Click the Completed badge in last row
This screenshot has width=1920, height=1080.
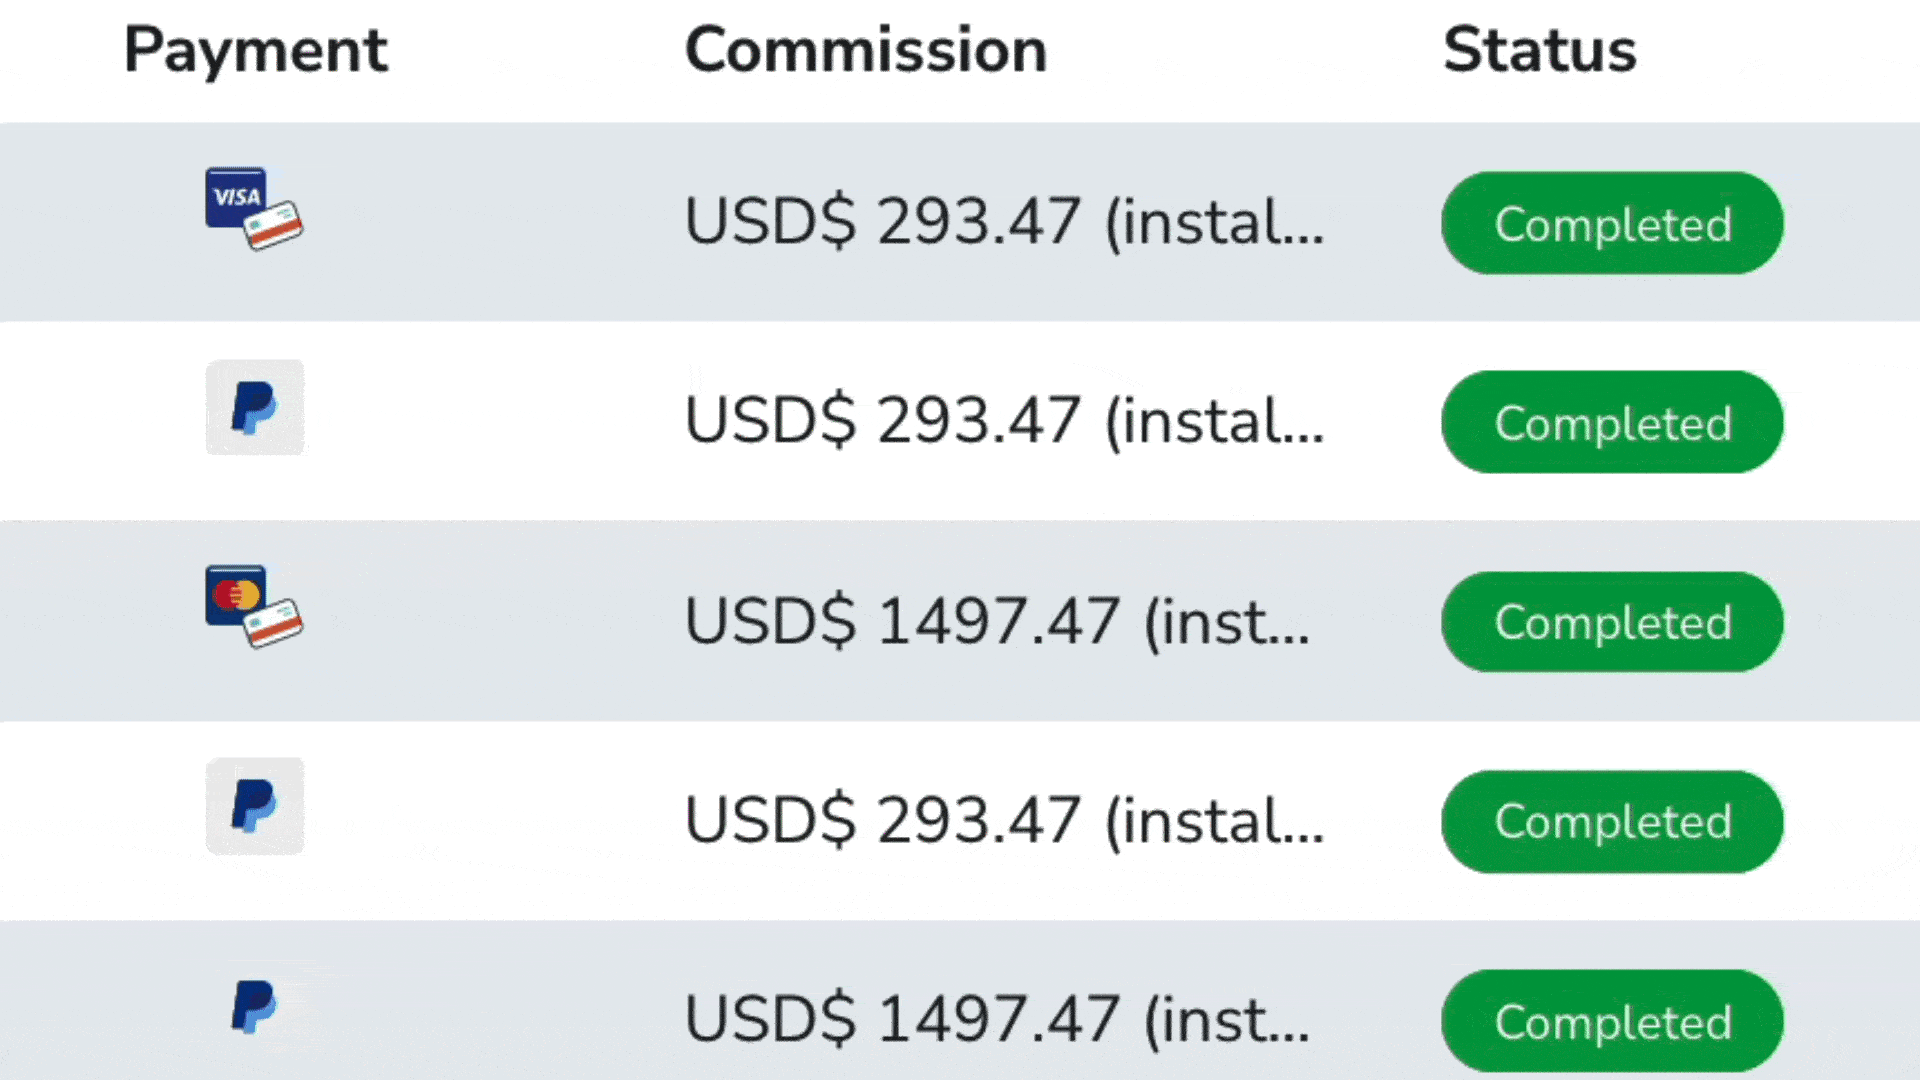click(1612, 1021)
